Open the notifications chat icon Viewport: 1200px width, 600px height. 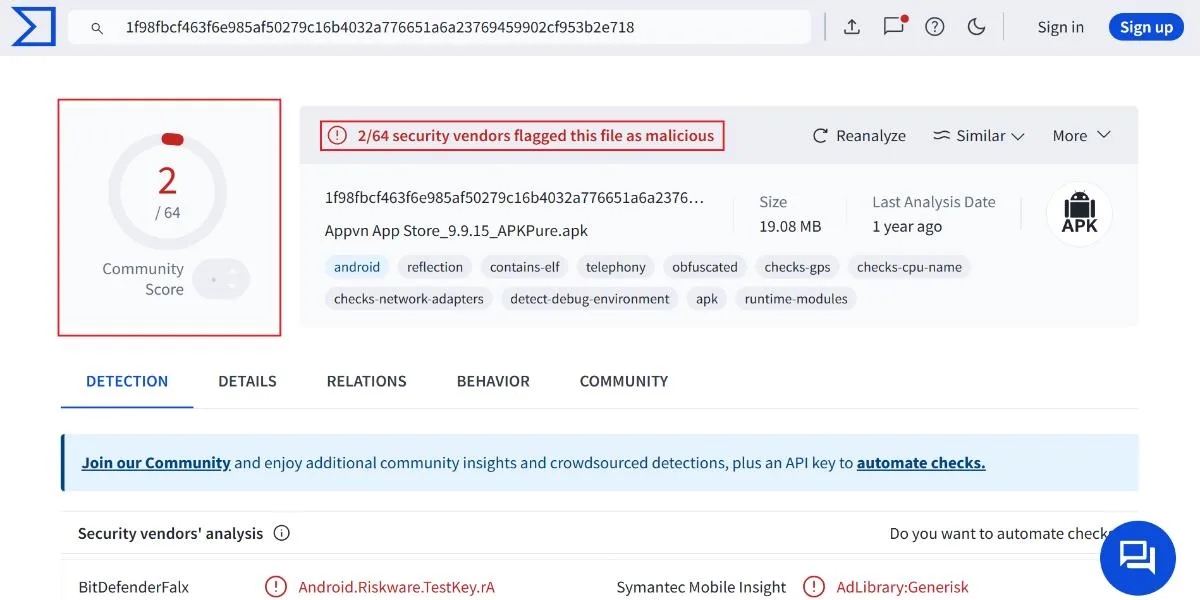click(894, 27)
